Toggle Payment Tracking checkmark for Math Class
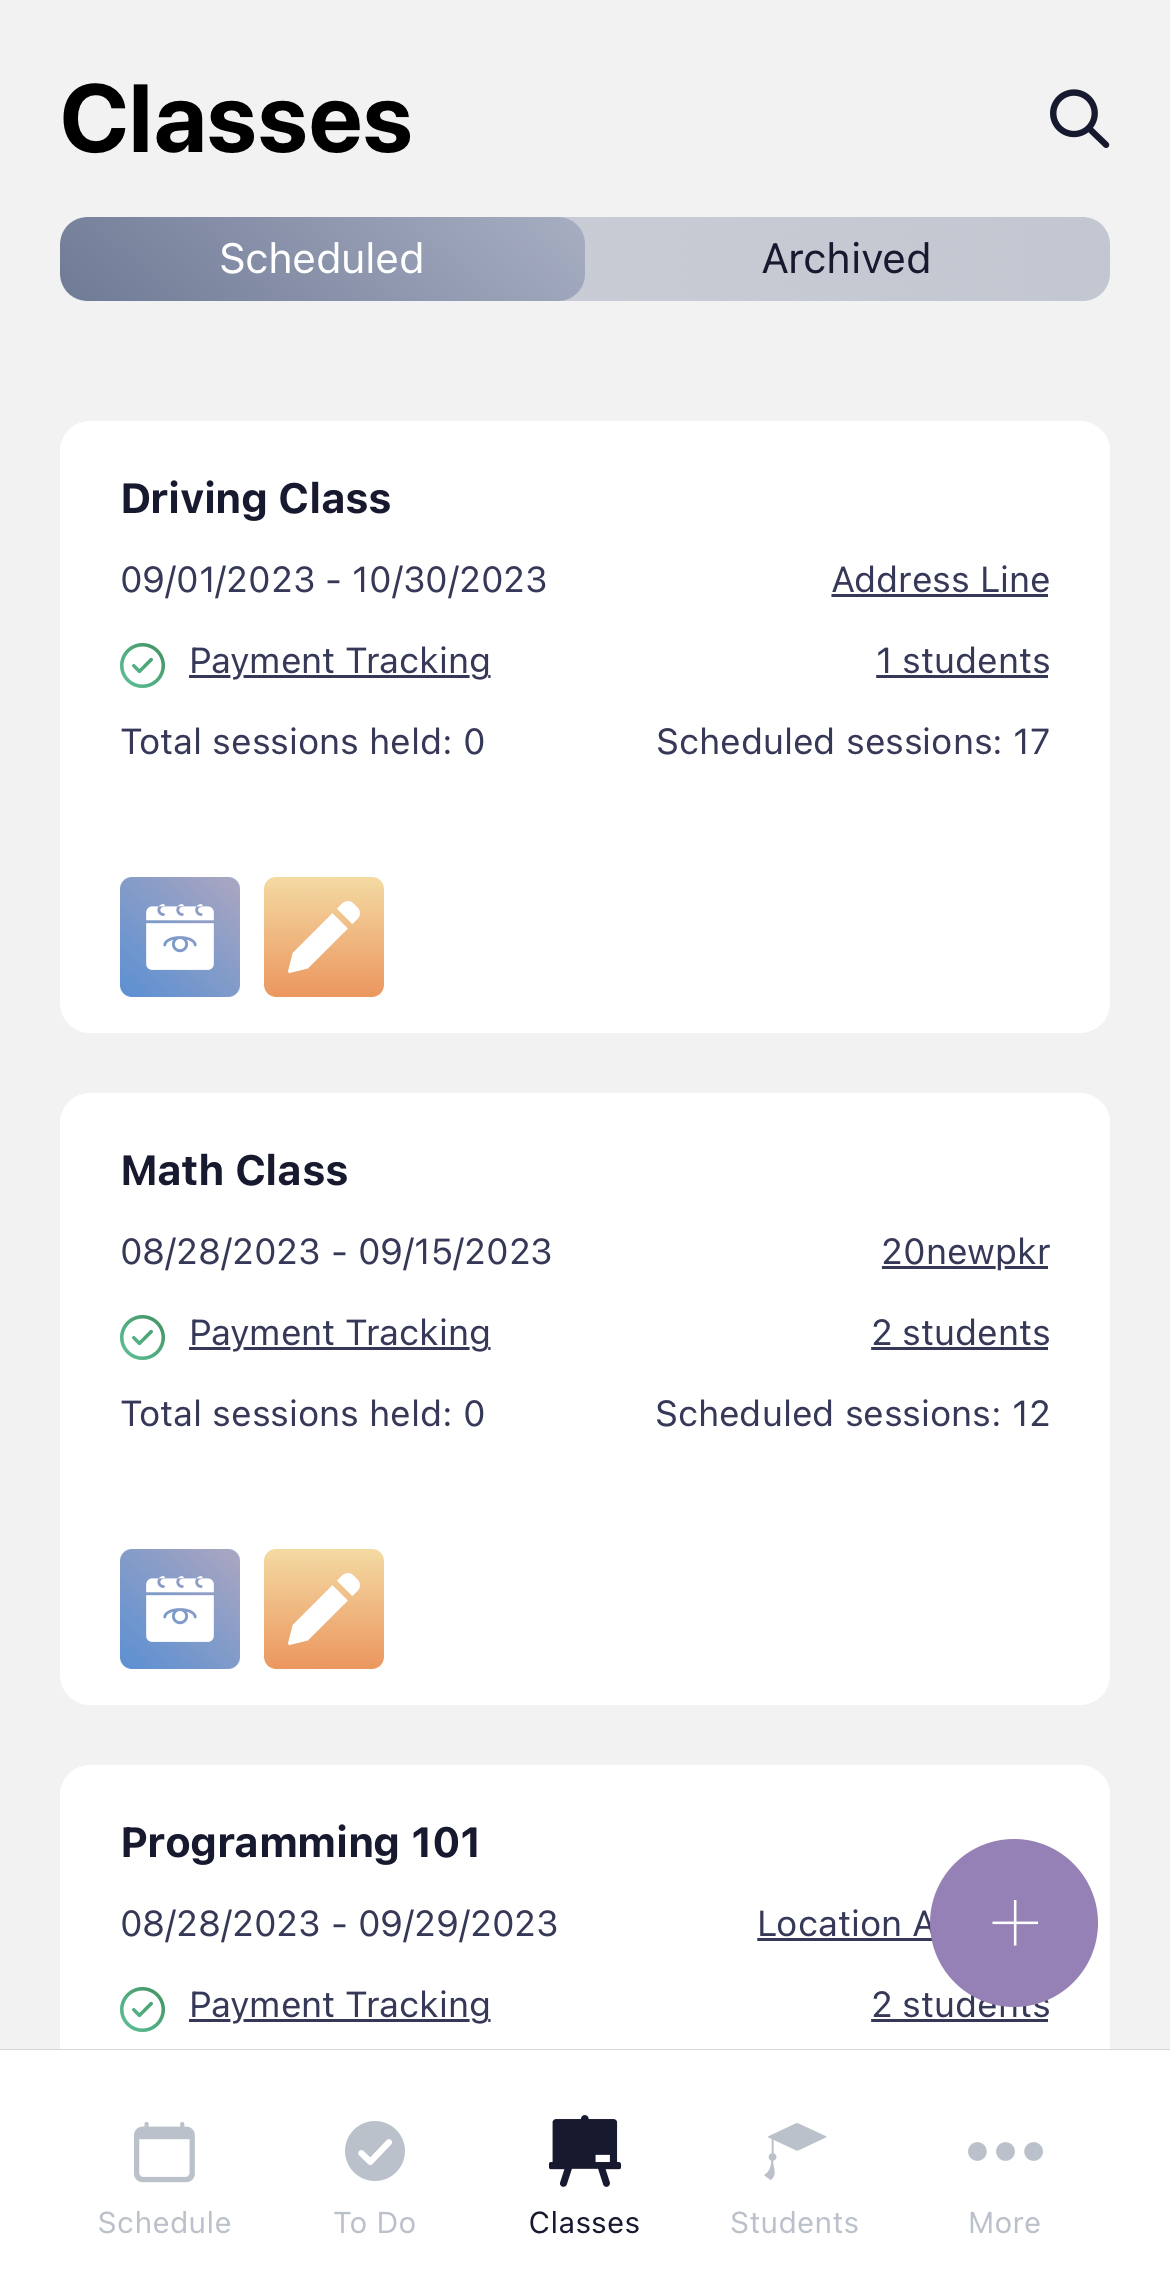Screen dimensions: 1170x2289 [141, 1336]
